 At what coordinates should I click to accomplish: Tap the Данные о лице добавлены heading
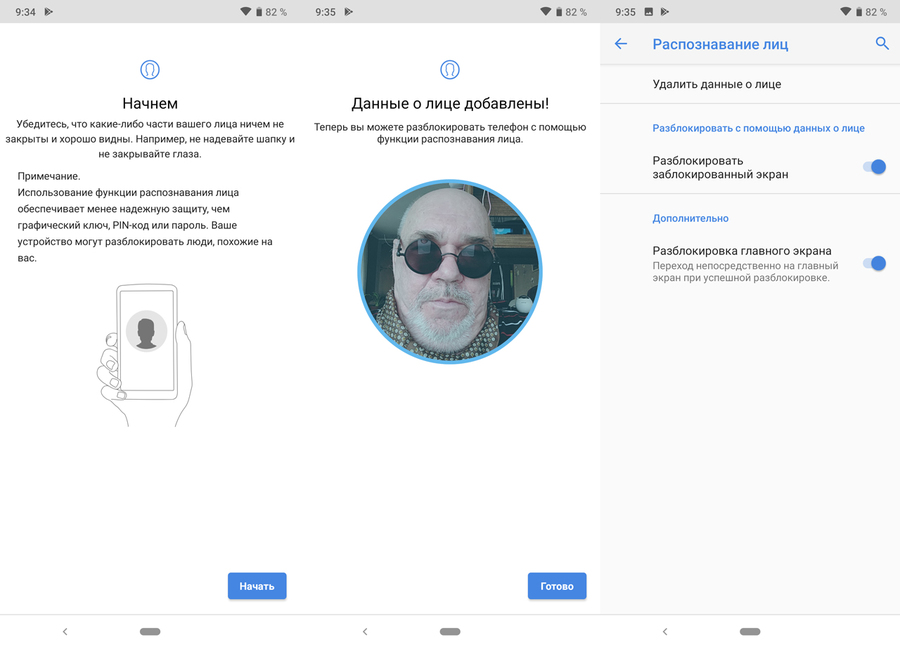(x=450, y=103)
